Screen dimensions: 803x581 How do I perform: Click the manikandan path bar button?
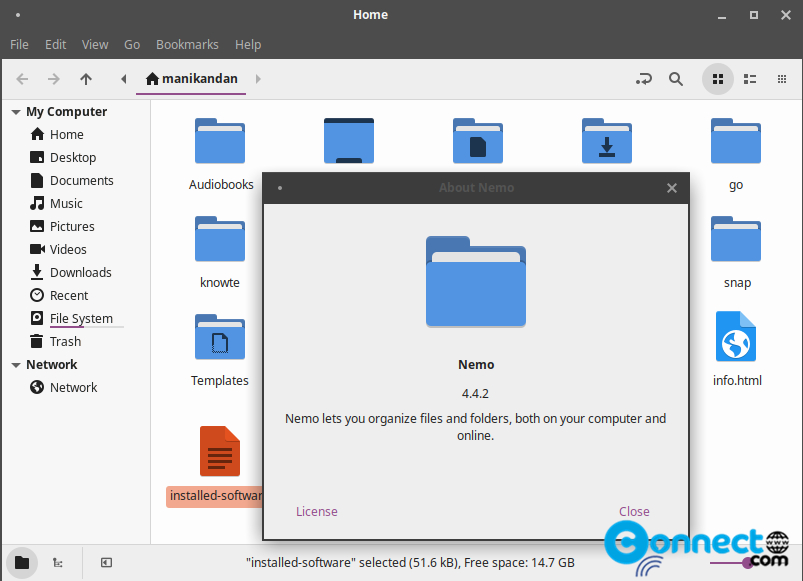(x=191, y=79)
